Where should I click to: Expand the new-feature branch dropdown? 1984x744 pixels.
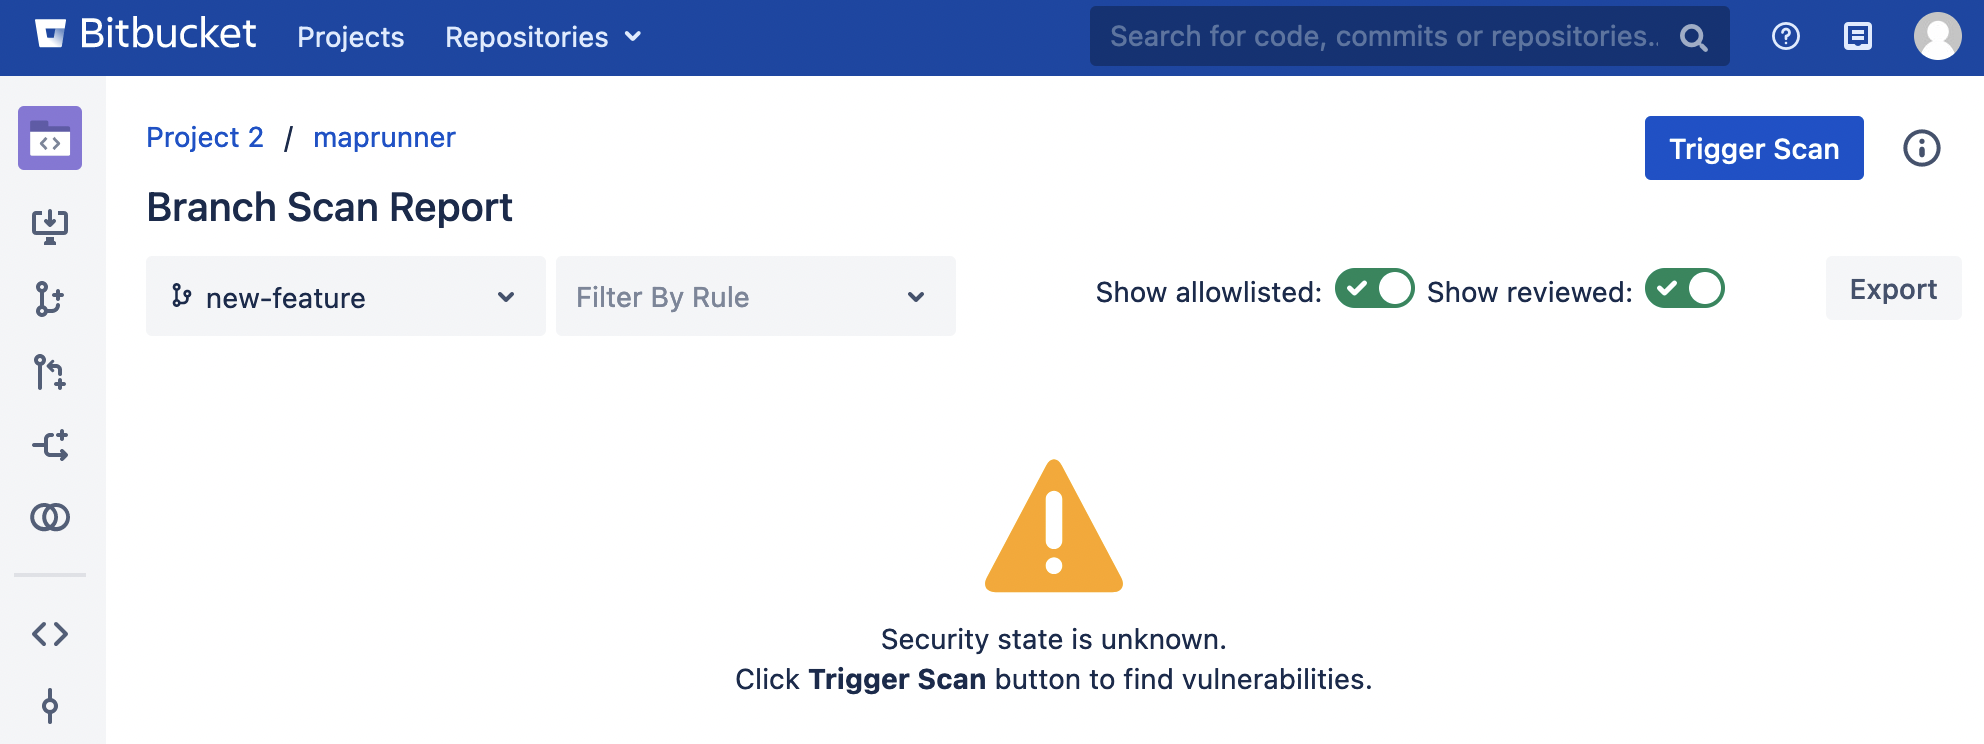(345, 297)
